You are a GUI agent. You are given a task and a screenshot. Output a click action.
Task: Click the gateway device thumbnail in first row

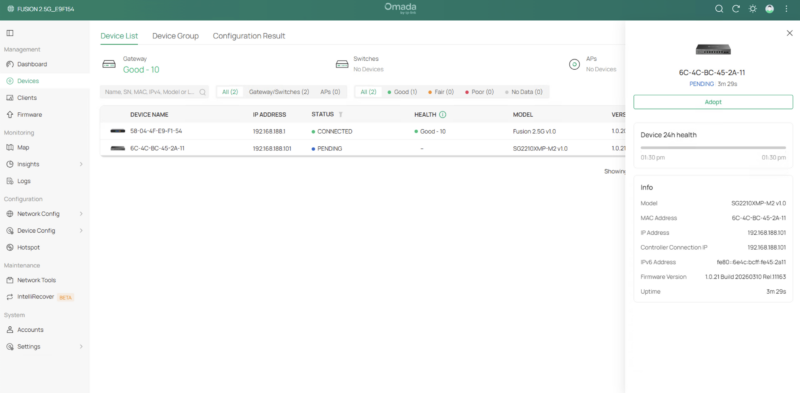tap(117, 131)
